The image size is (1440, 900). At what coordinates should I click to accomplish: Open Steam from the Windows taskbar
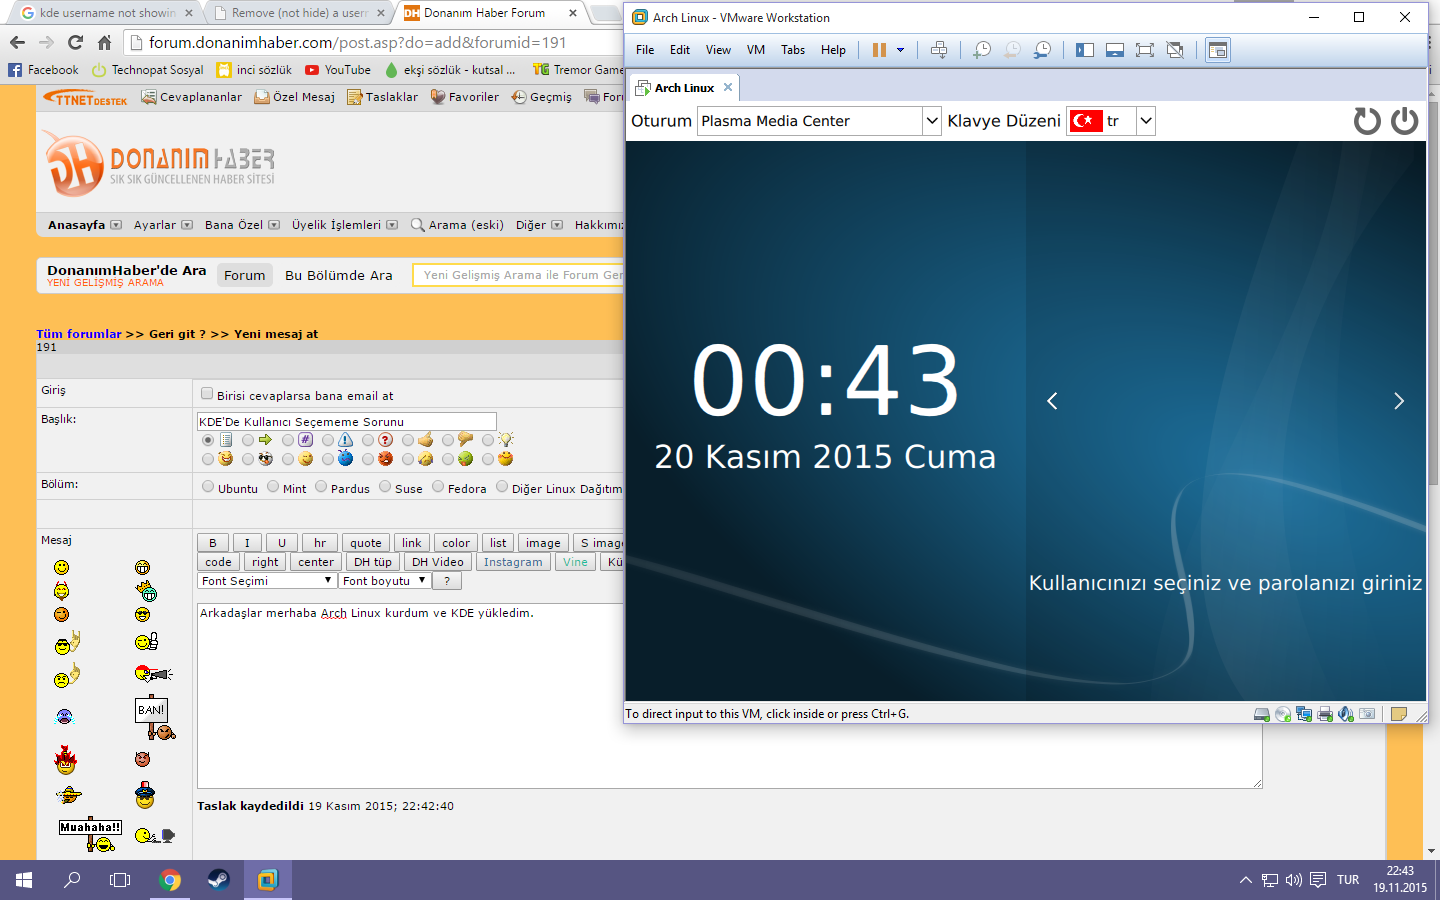click(x=218, y=880)
